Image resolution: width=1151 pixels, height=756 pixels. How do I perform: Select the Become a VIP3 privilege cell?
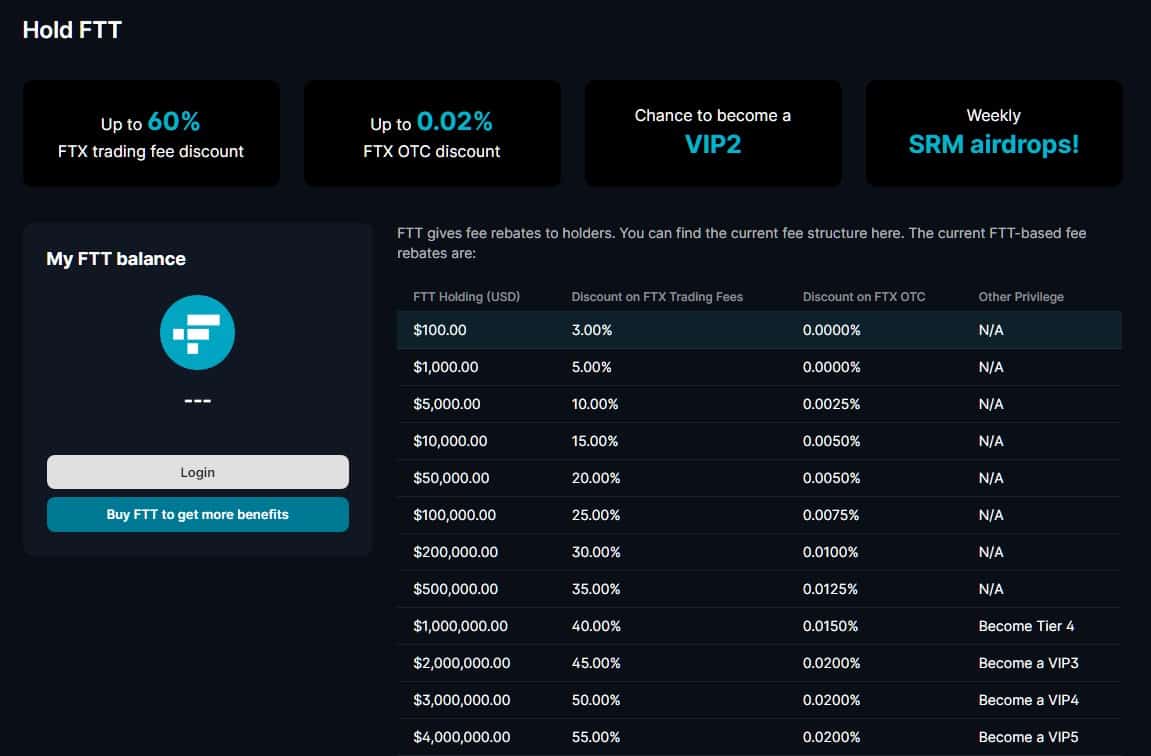[1028, 663]
